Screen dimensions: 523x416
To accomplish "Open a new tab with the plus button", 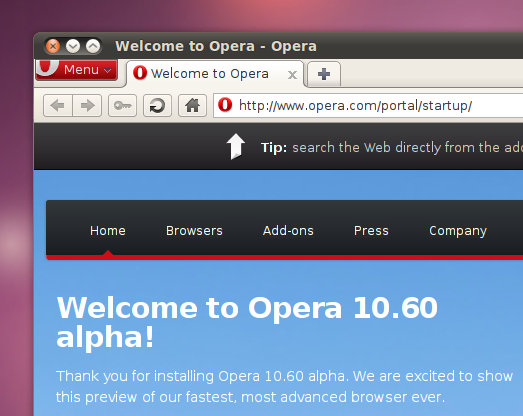I will point(324,74).
